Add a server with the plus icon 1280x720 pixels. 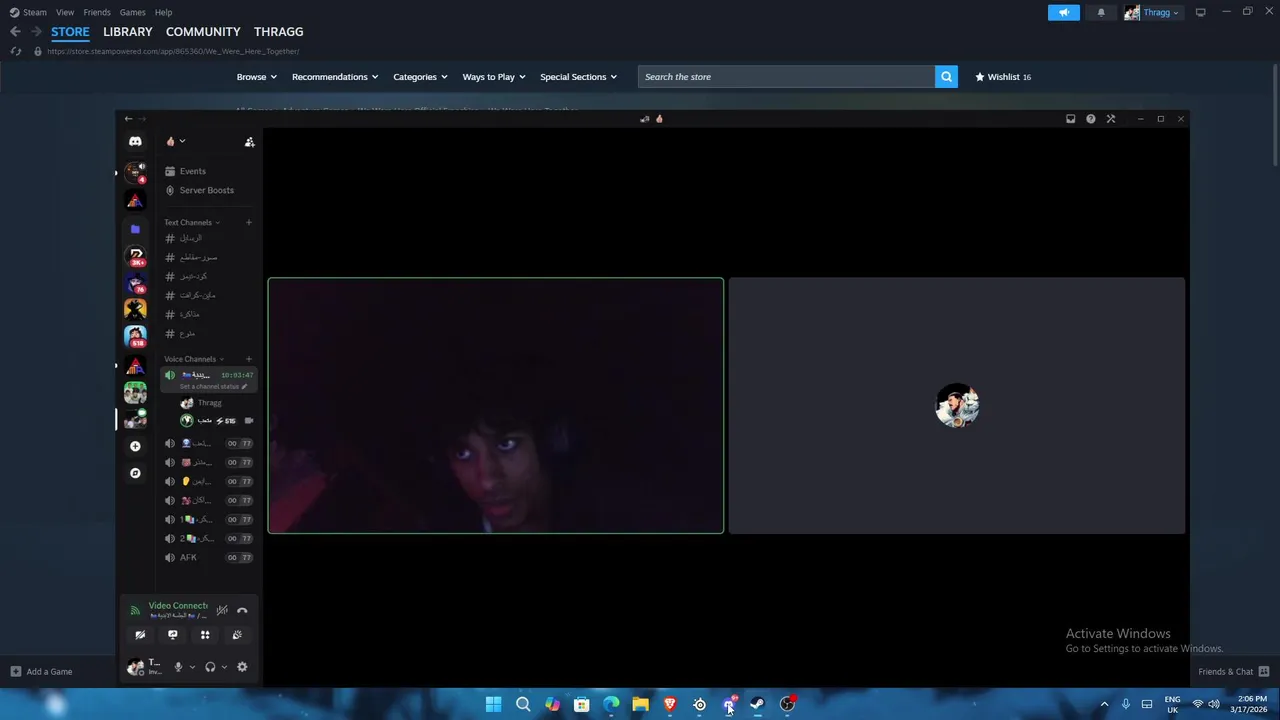[x=135, y=446]
